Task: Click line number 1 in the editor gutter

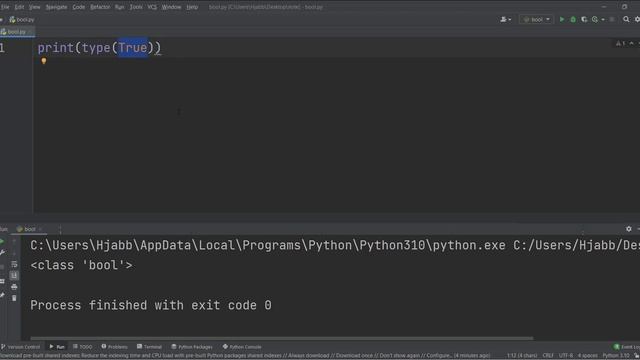Action: 2,48
